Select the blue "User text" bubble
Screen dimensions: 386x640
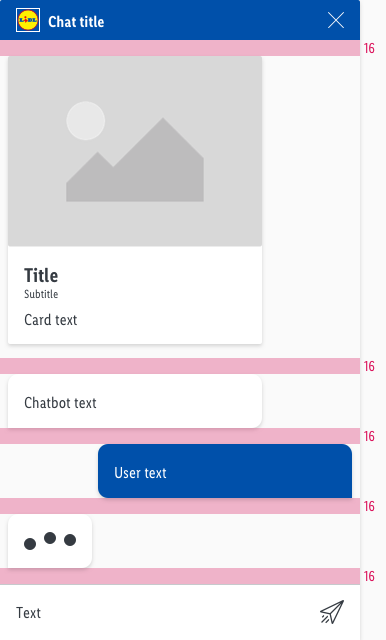pos(225,471)
